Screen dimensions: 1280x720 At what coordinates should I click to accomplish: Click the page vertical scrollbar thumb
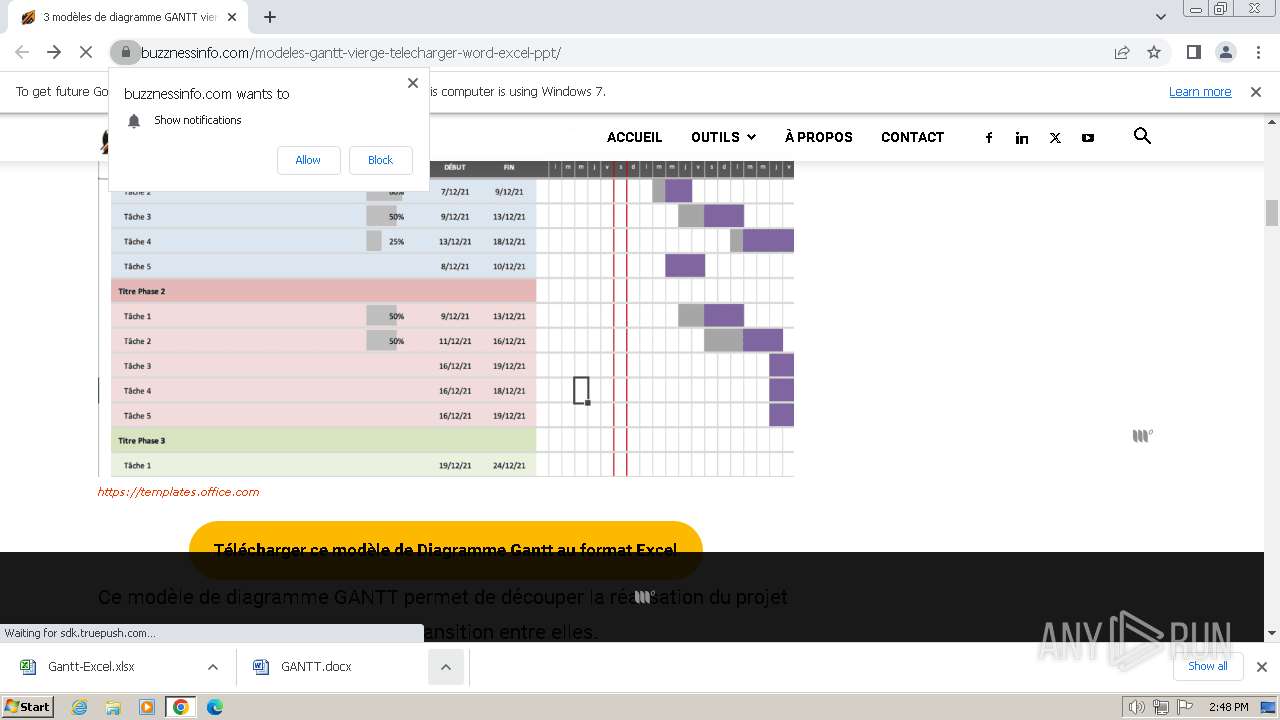click(1272, 212)
